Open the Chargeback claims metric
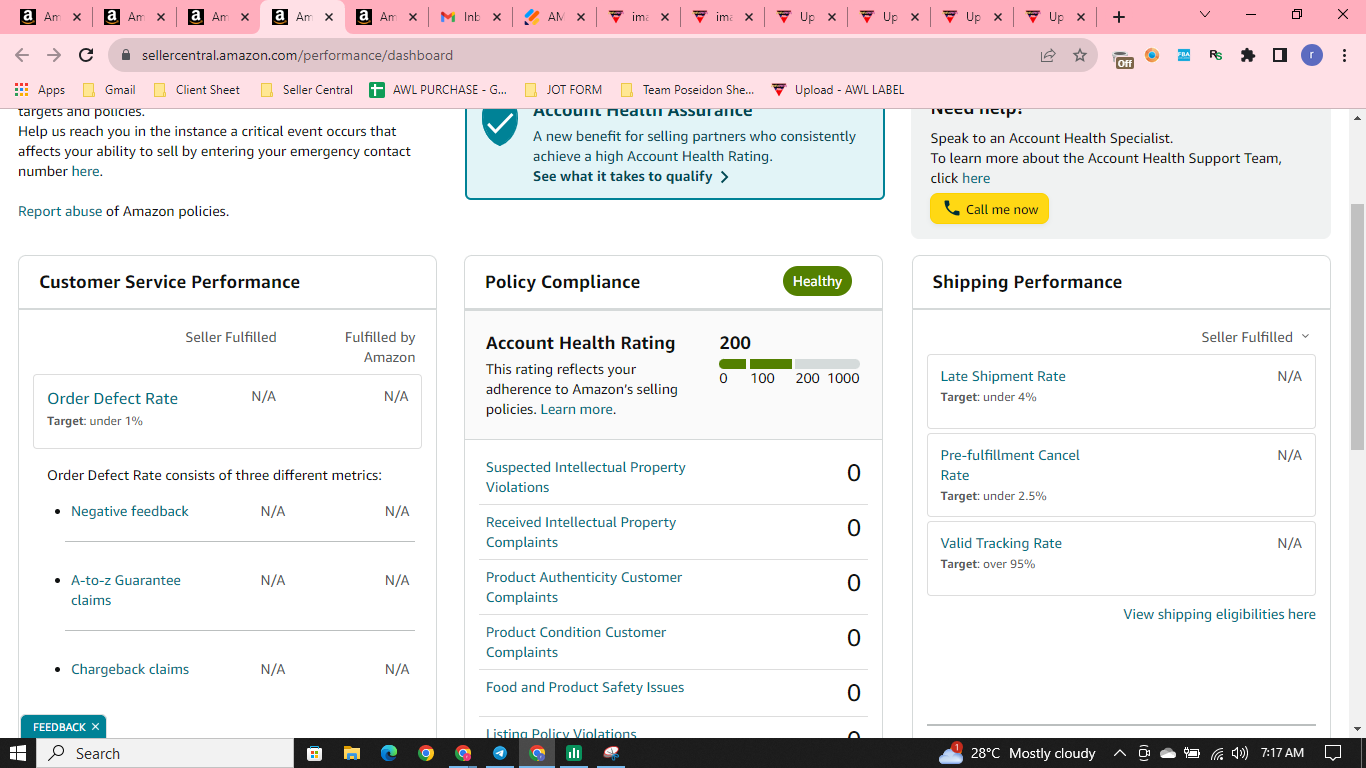Viewport: 1366px width, 768px height. (x=130, y=669)
